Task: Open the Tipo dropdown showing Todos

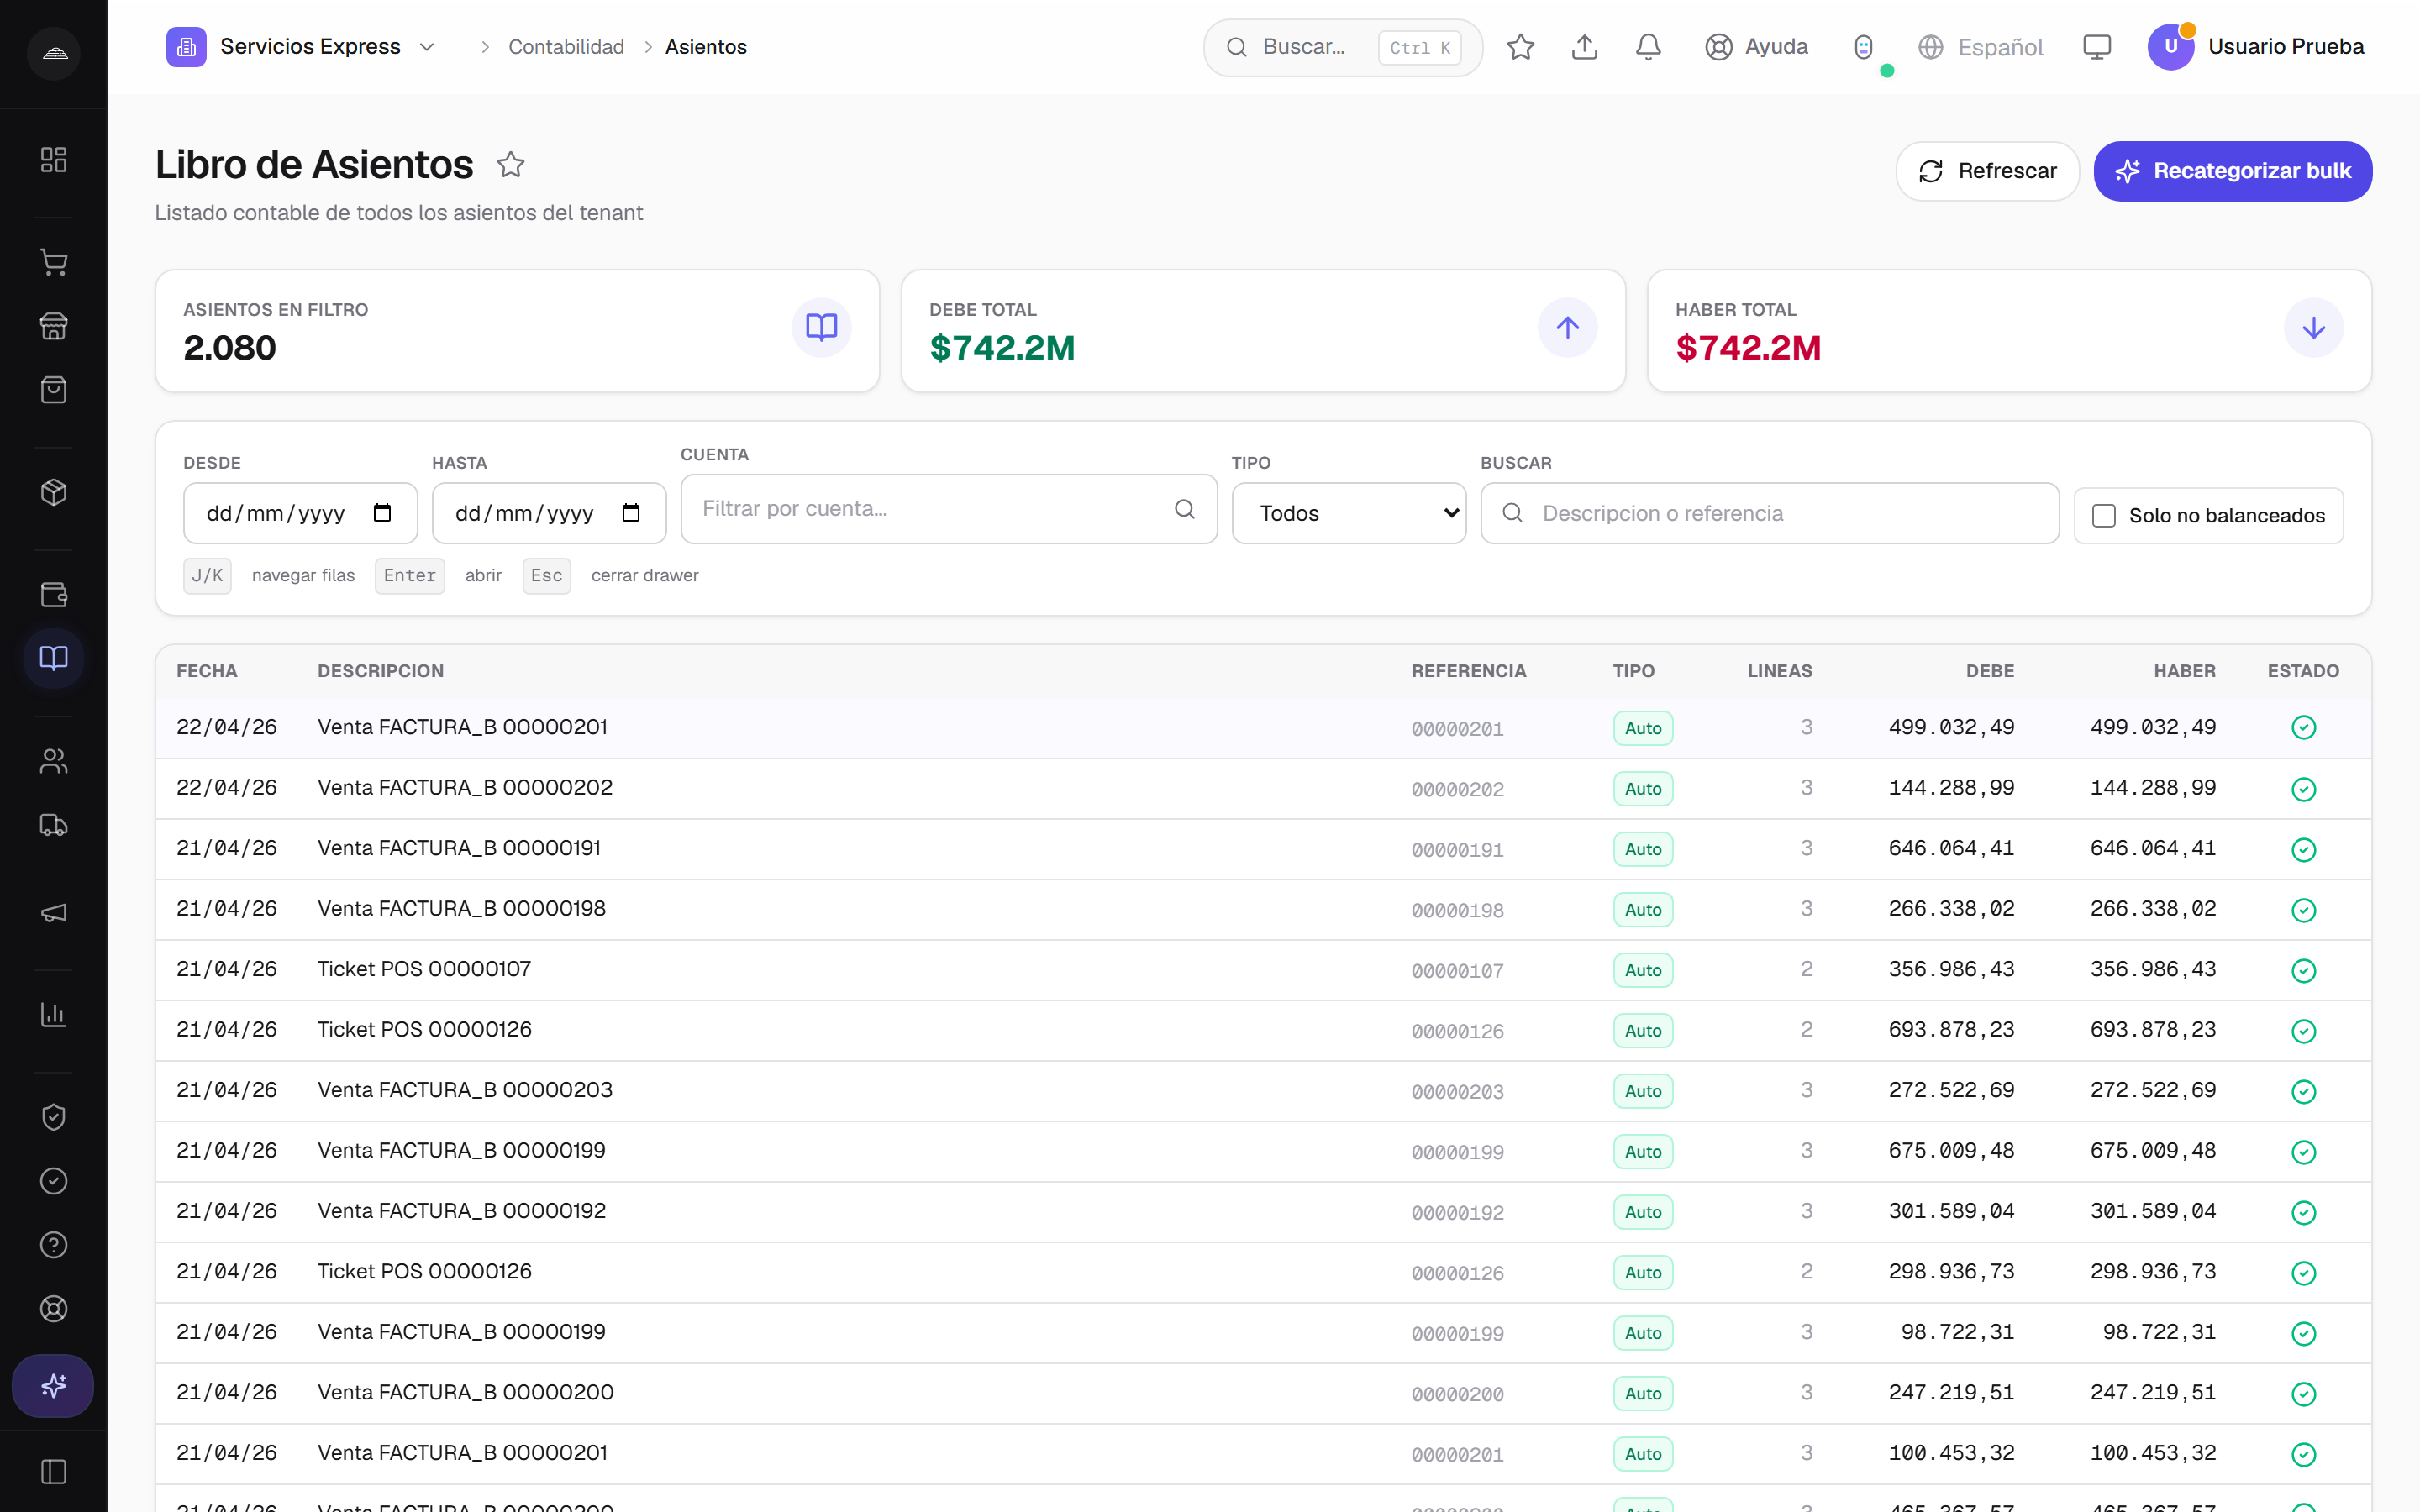Action: 1348,513
